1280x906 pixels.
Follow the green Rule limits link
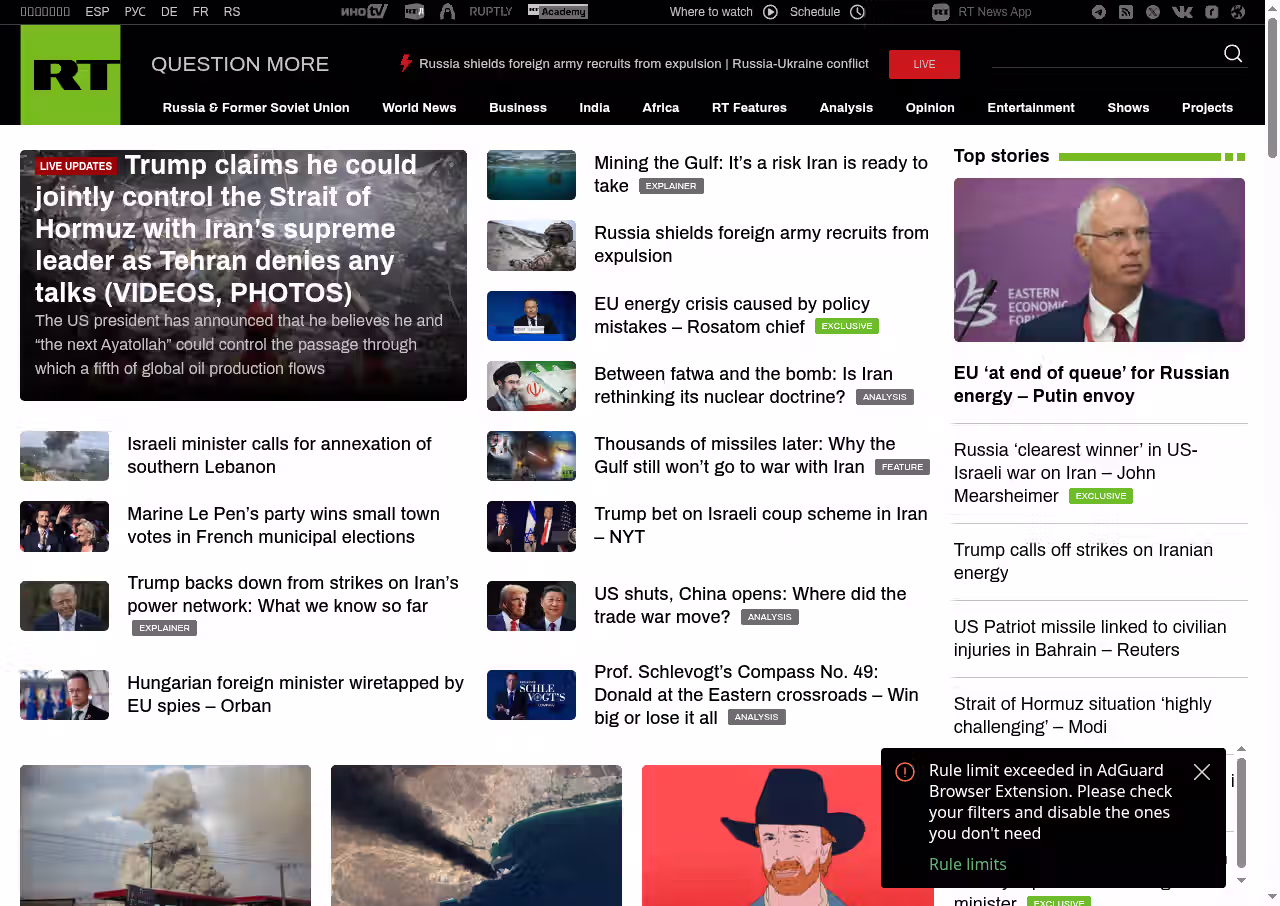pyautogui.click(x=967, y=864)
